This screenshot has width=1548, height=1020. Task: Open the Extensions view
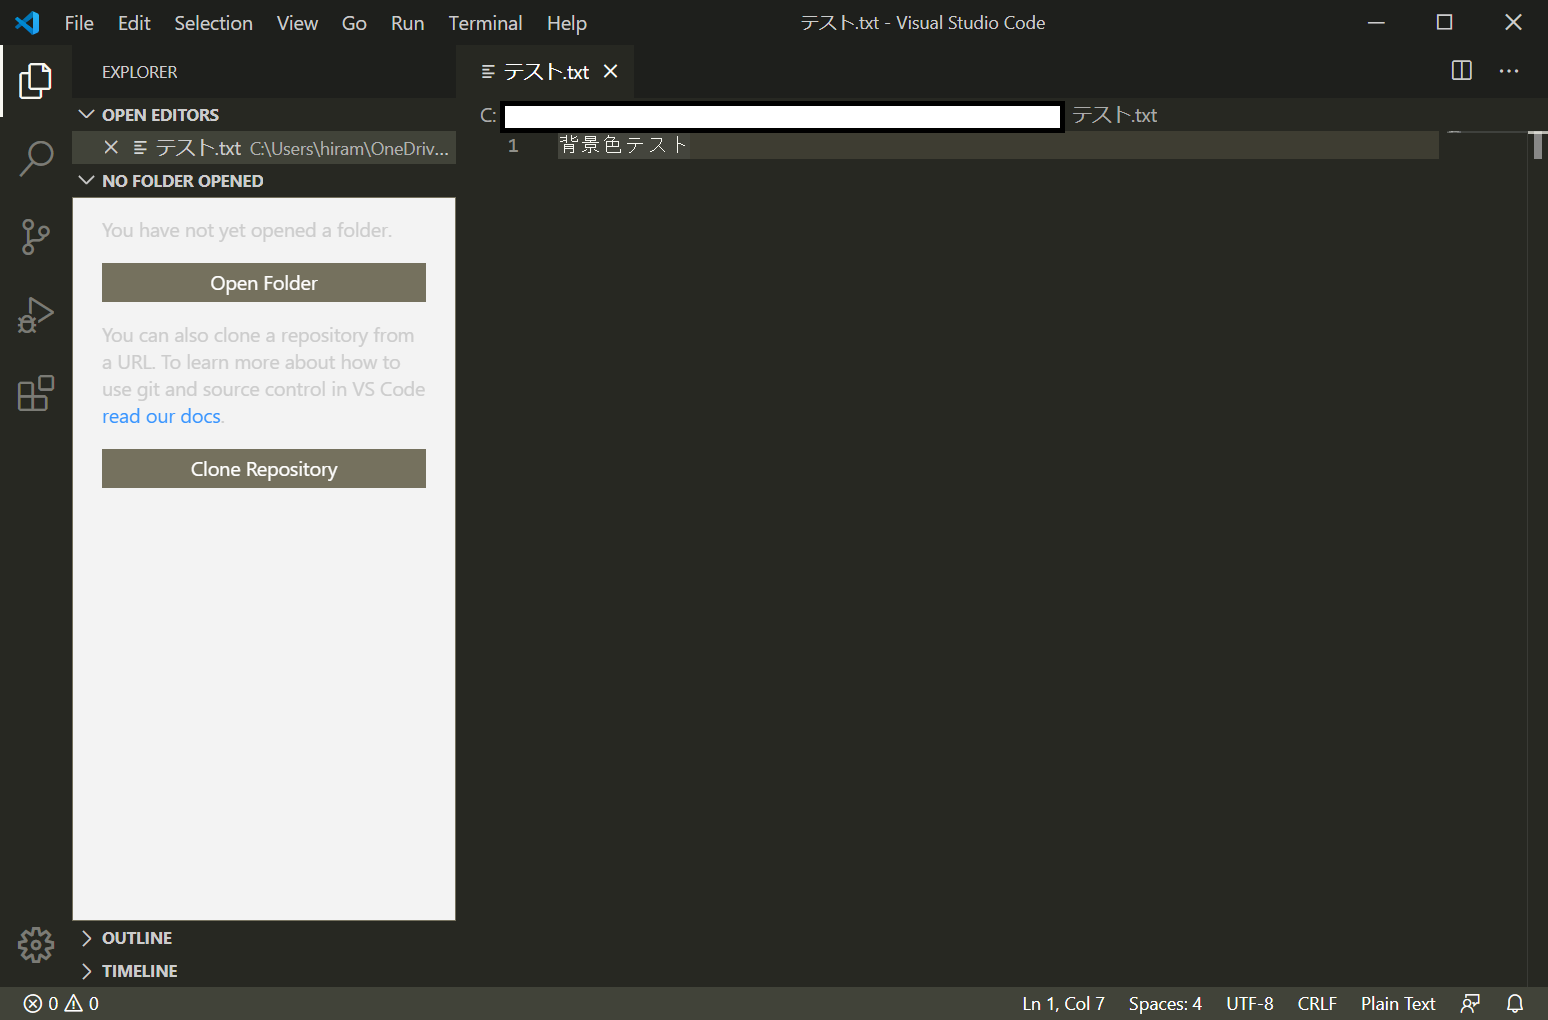[x=35, y=393]
